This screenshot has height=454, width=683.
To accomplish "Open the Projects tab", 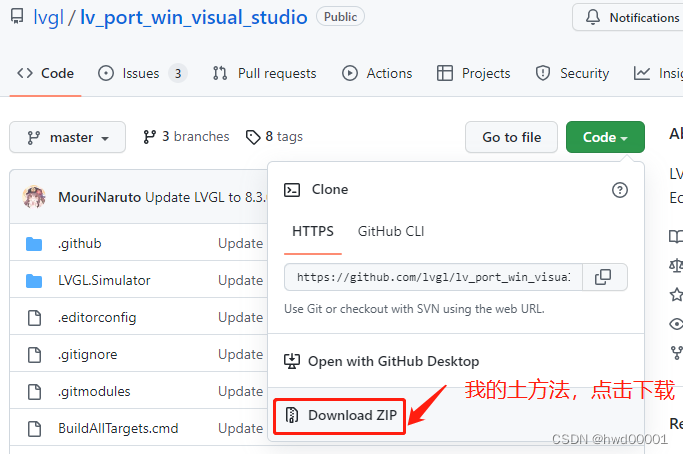I will click(473, 73).
